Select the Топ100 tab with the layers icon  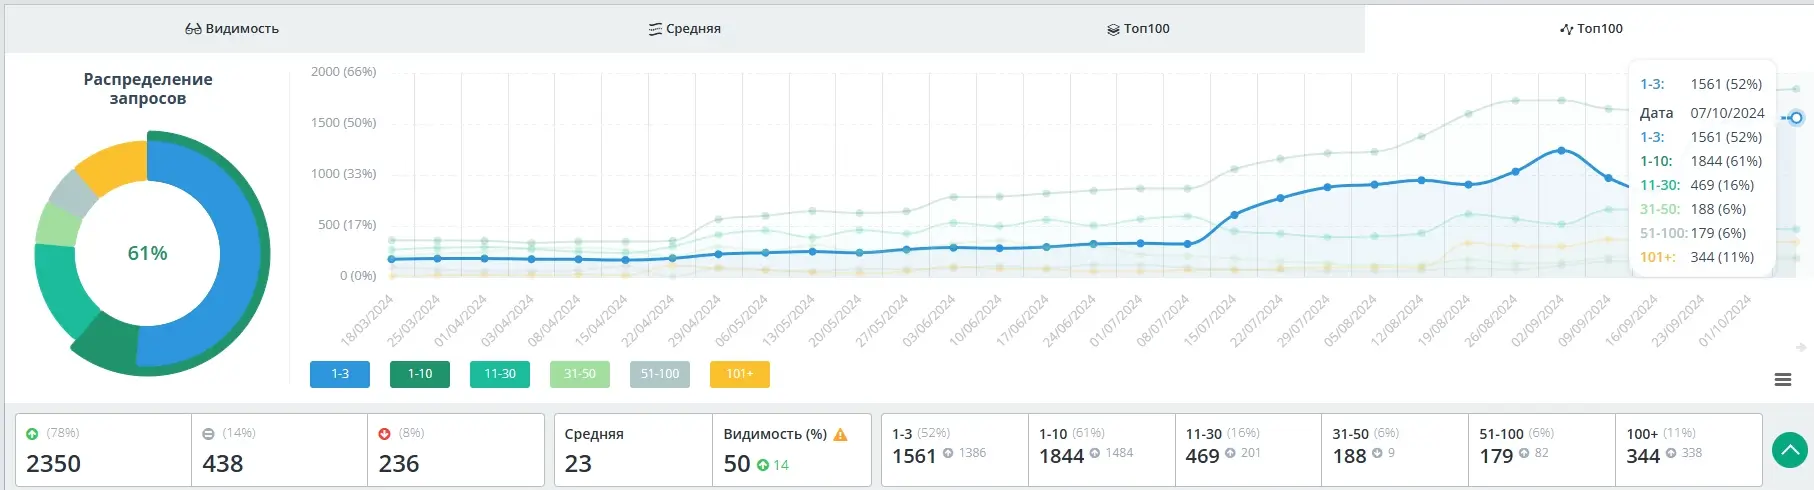[1138, 29]
